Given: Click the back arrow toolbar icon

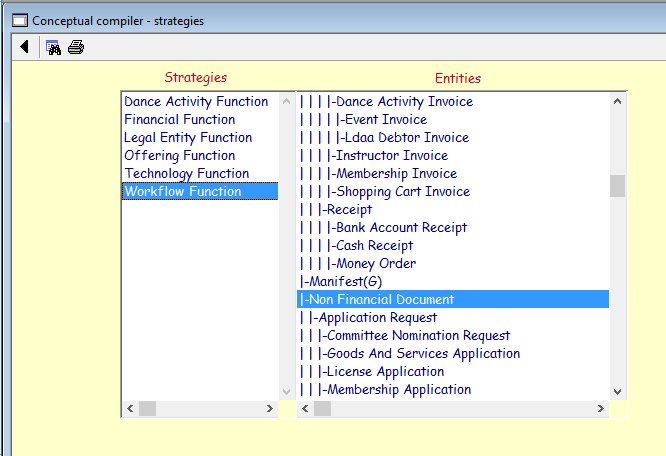Looking at the screenshot, I should (24, 47).
